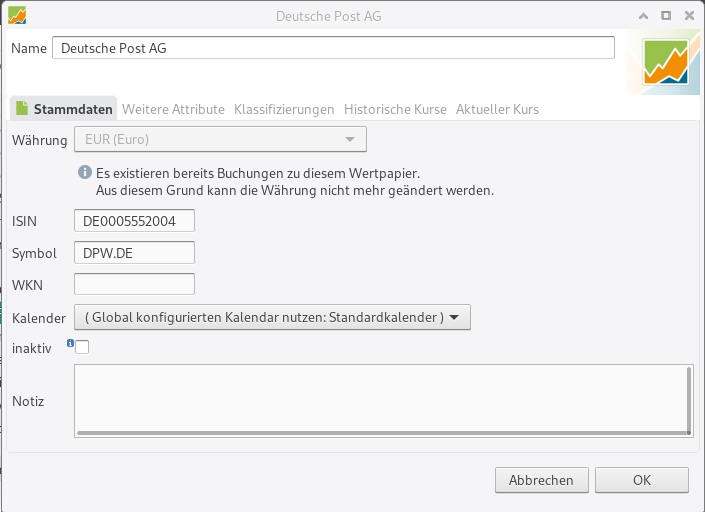The width and height of the screenshot is (705, 512).
Task: Click into the ISIN field DE0005552004
Action: click(x=134, y=221)
